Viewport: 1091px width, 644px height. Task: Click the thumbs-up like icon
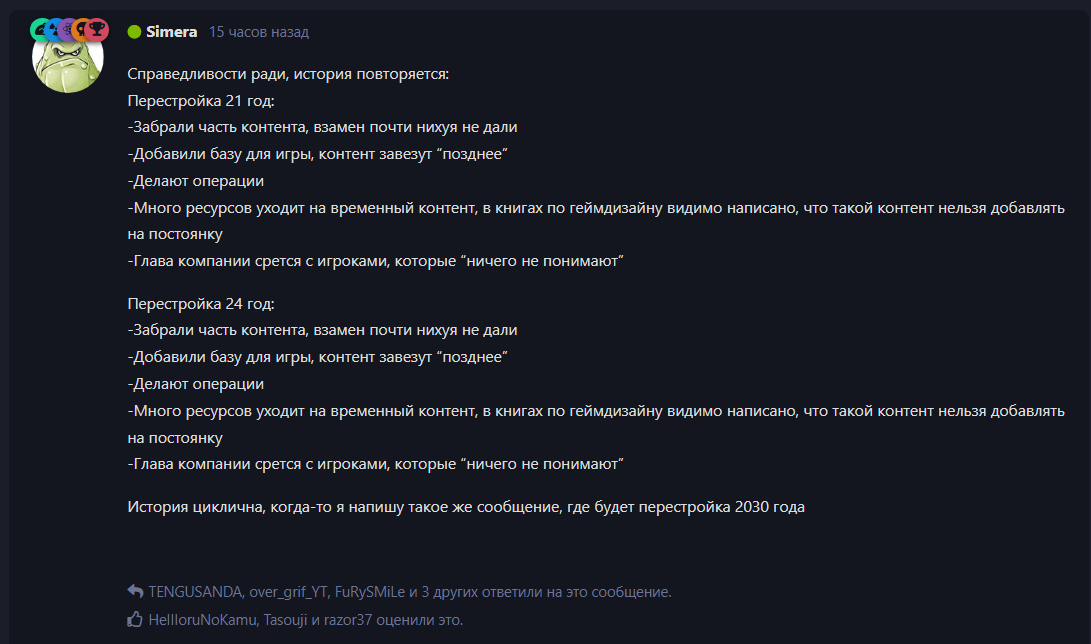click(x=135, y=619)
